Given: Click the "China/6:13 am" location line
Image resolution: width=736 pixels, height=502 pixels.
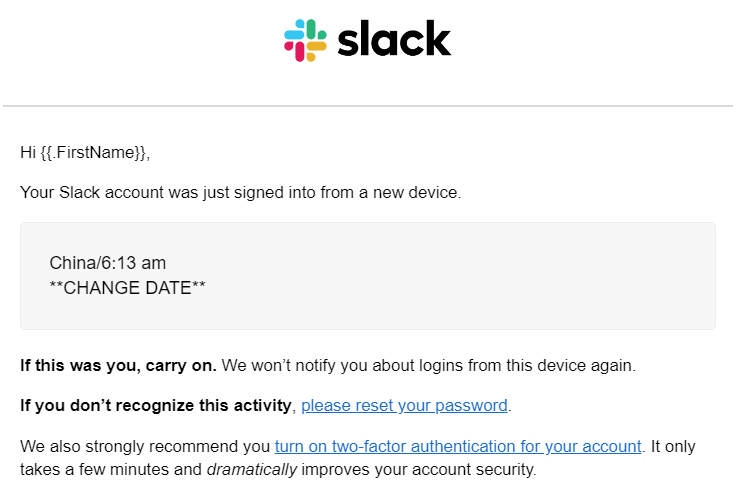Looking at the screenshot, I should [108, 263].
